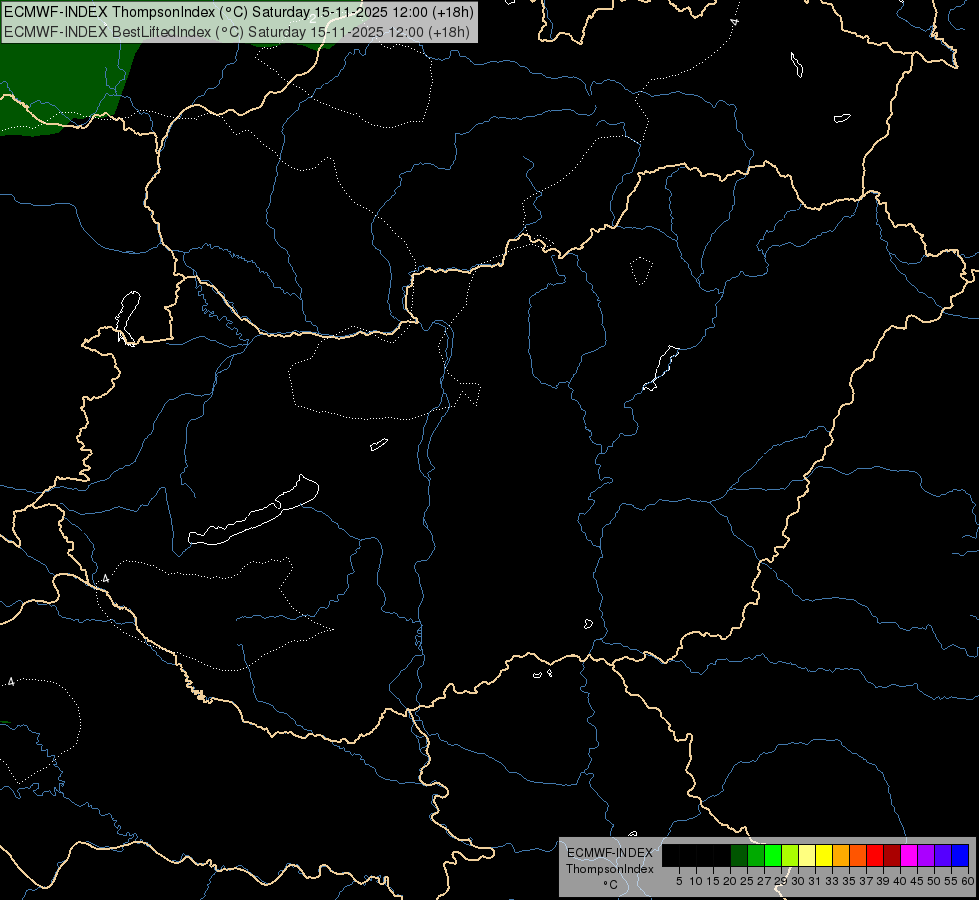The image size is (979, 900).
Task: Select the orange 33-35 legend swatch
Action: tap(841, 855)
